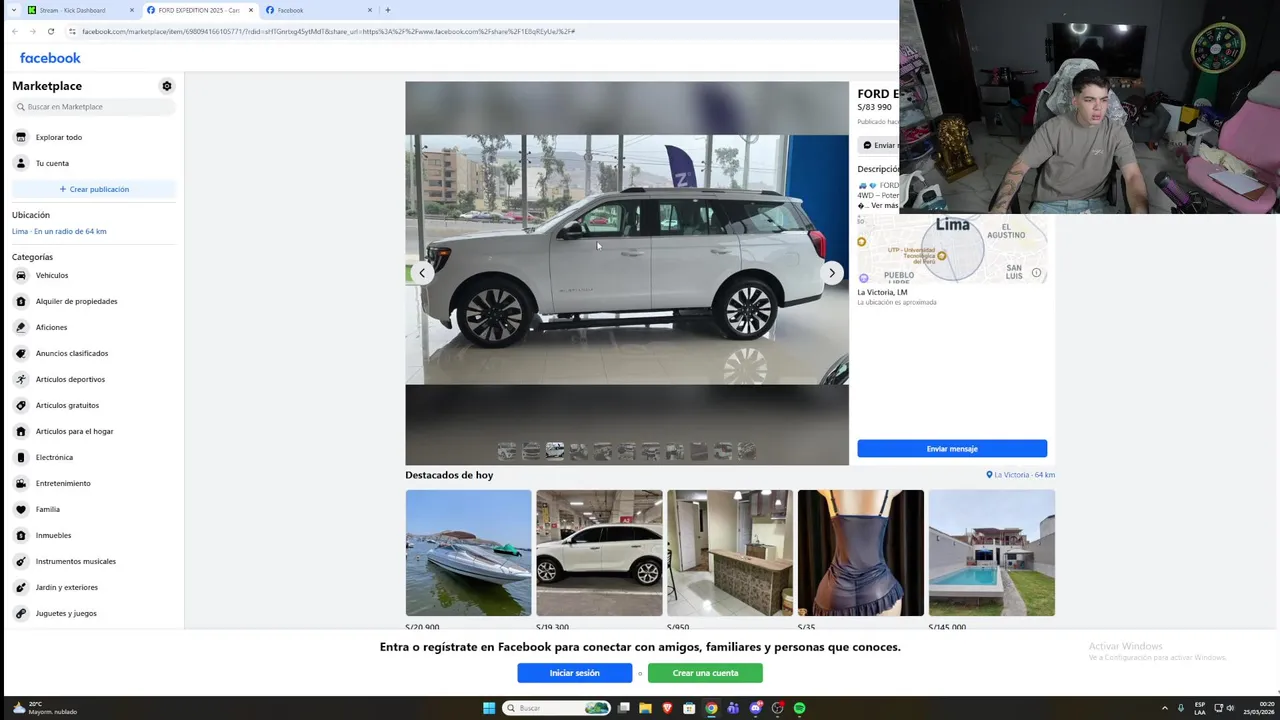Open Juguetes y juegos category
Viewport: 1280px width, 720px height.
94,613
